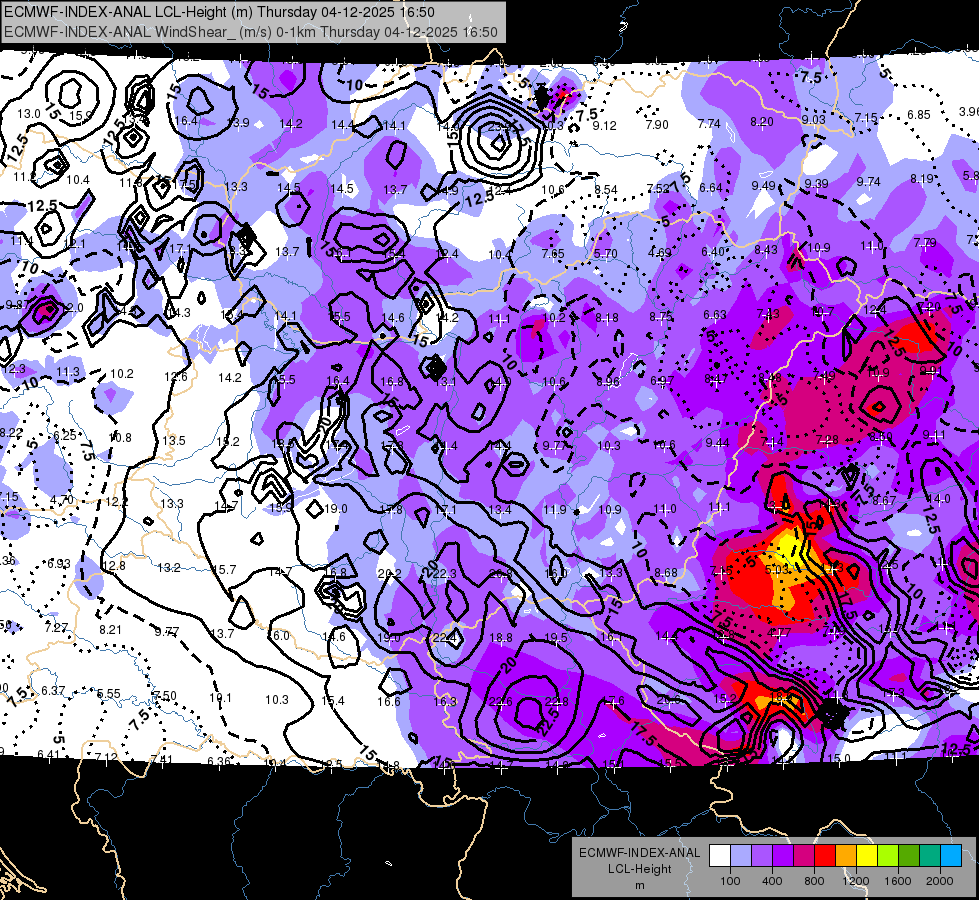Click the legend tick label '800'

[814, 881]
